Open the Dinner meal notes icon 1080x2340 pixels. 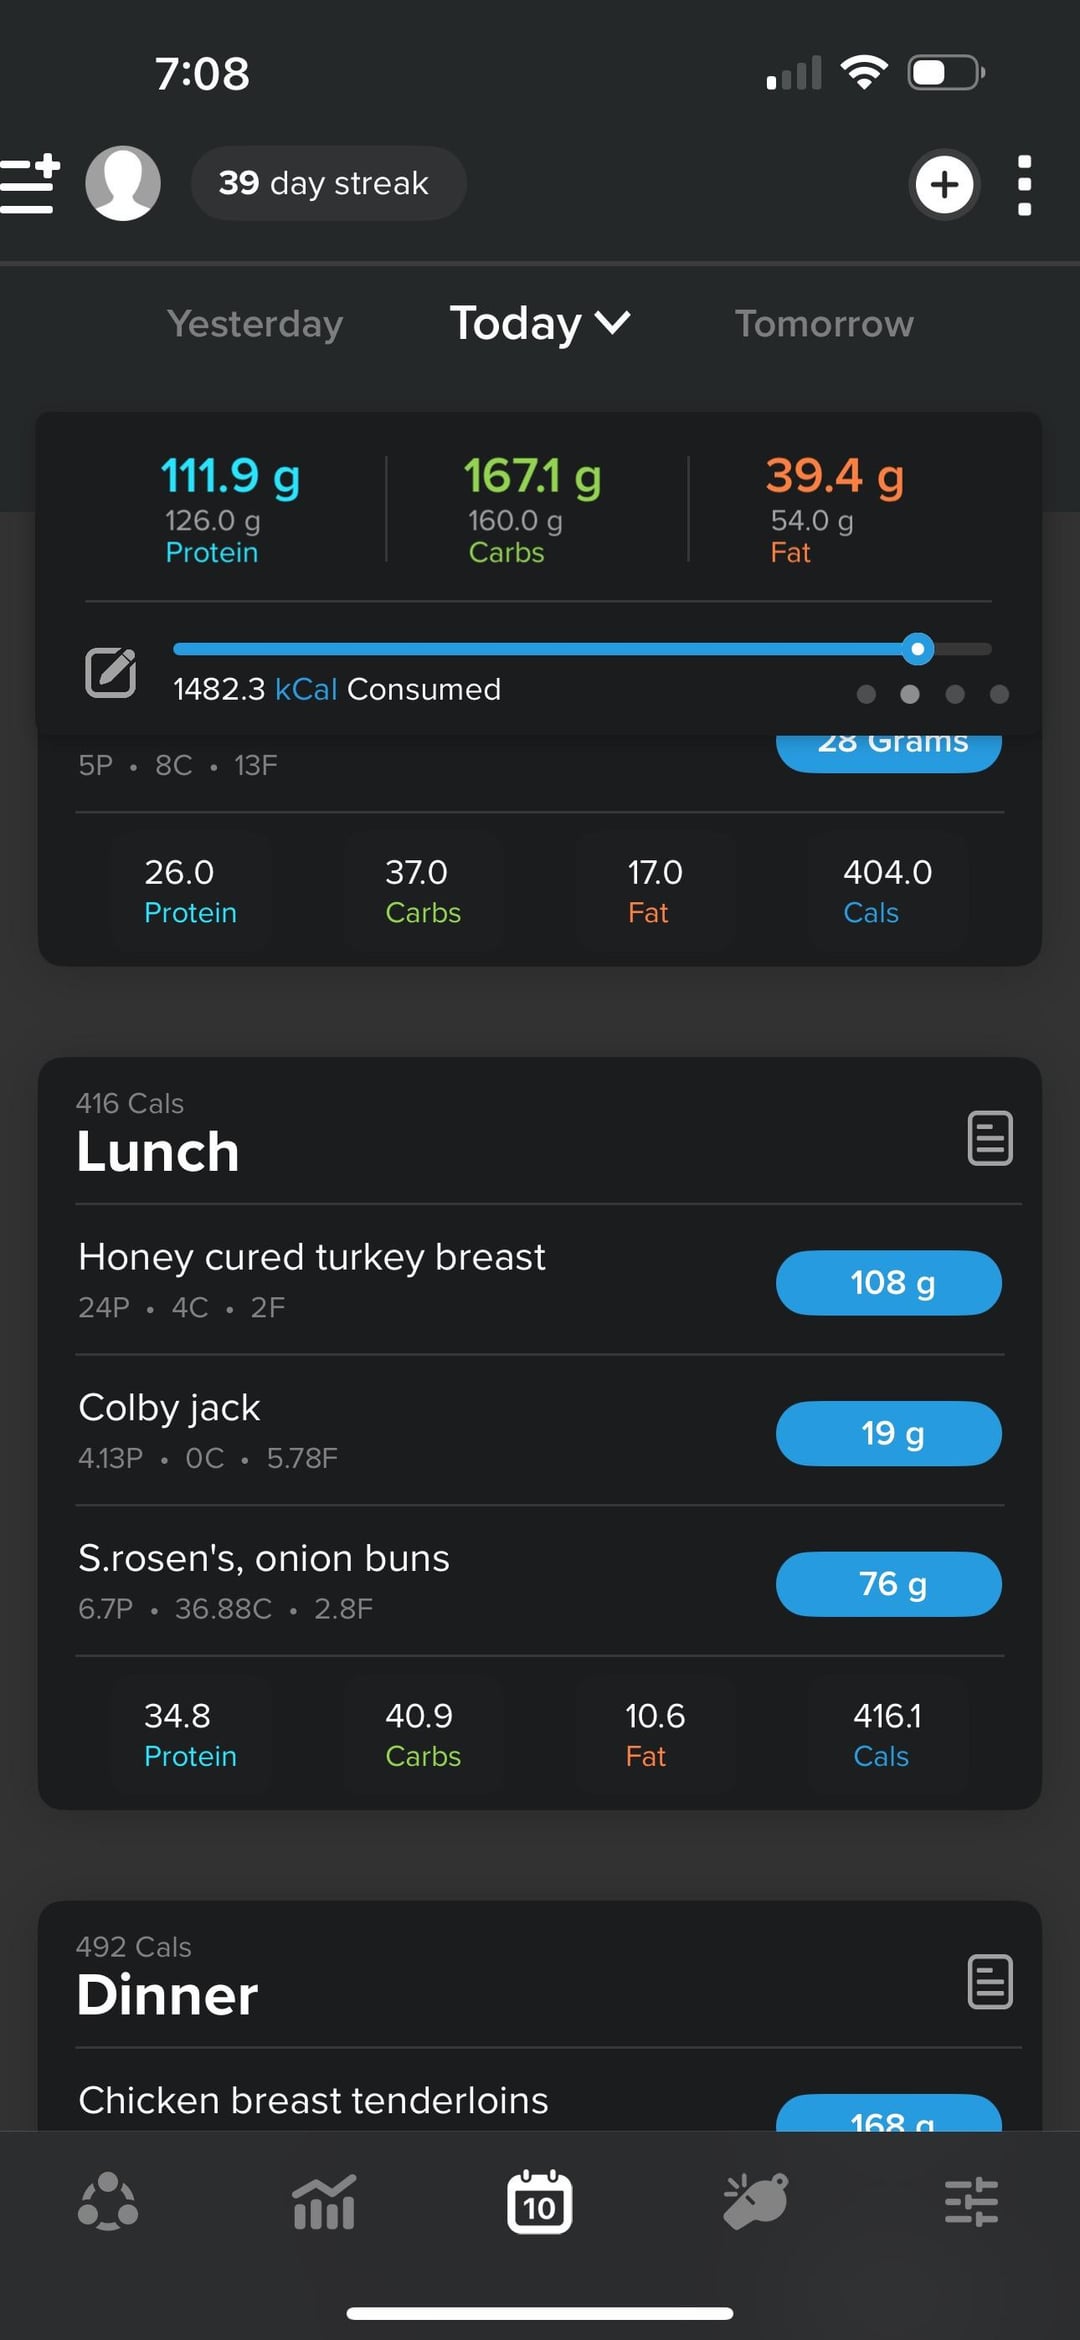click(990, 1981)
